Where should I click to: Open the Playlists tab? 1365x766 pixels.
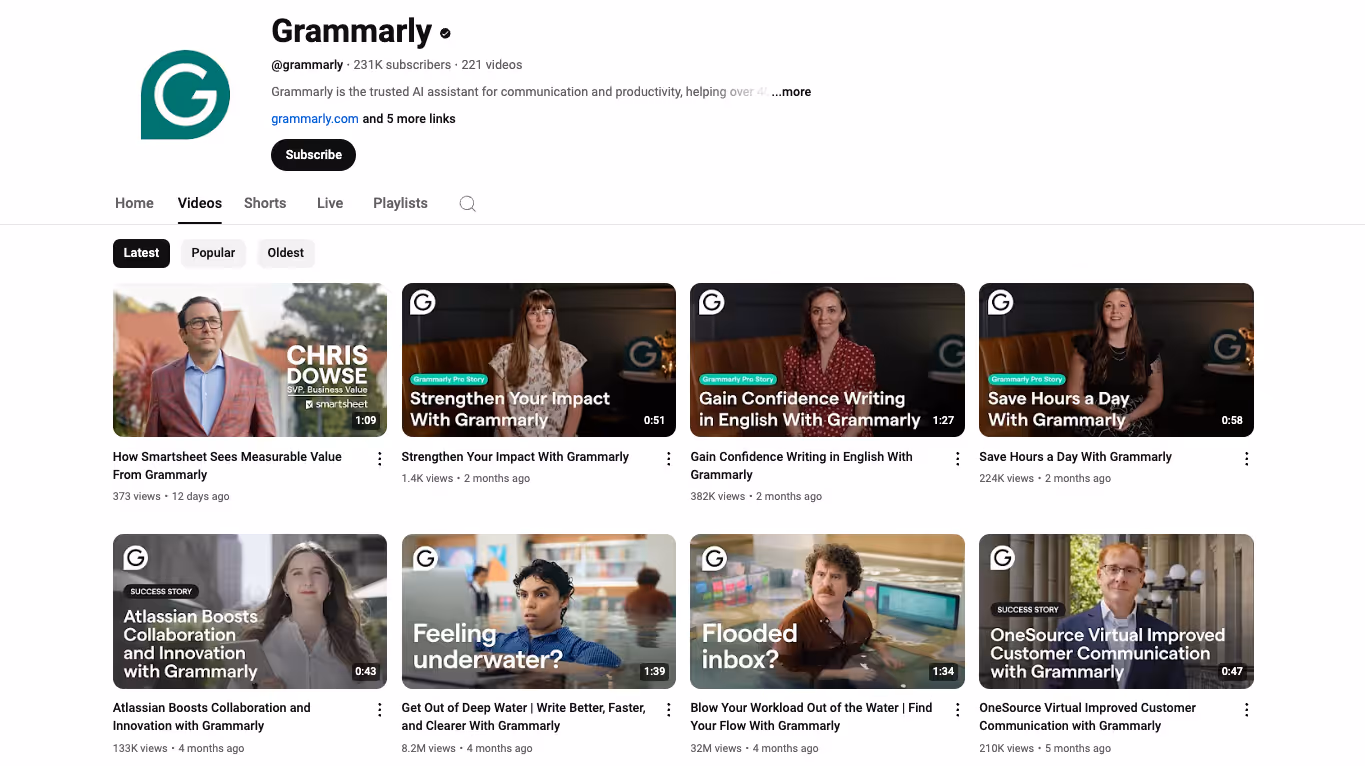400,203
